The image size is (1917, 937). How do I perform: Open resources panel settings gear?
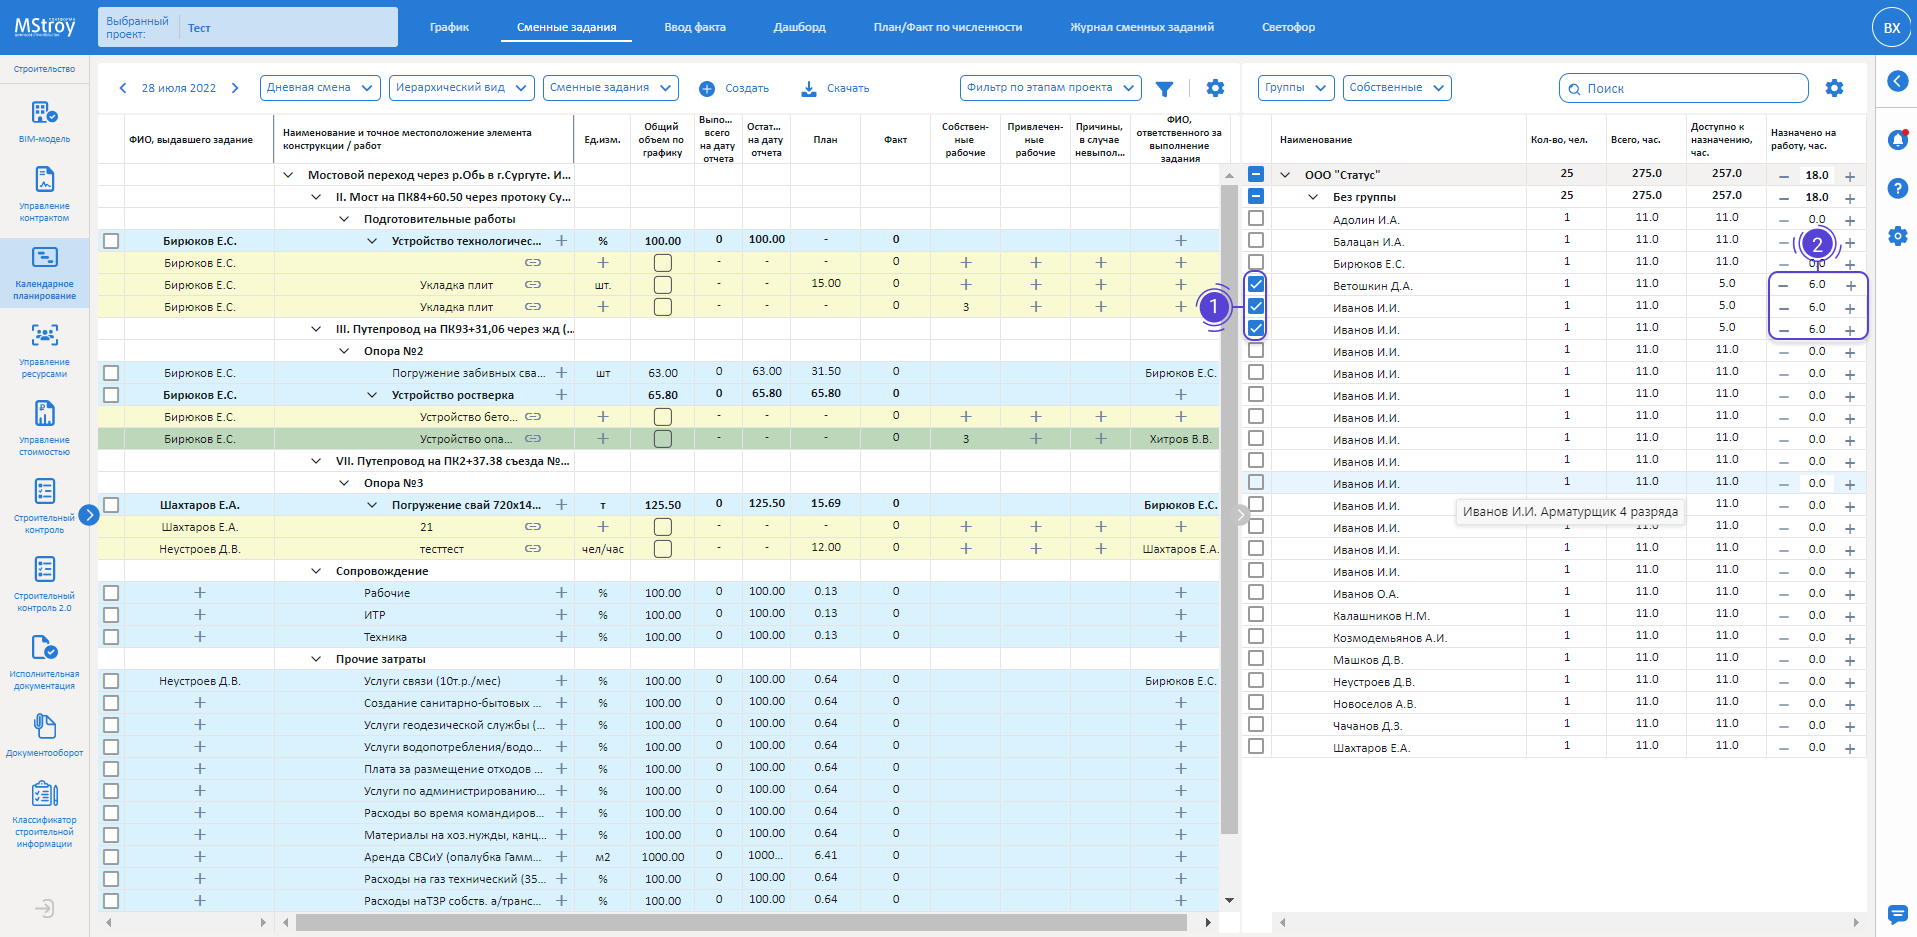(x=1834, y=88)
